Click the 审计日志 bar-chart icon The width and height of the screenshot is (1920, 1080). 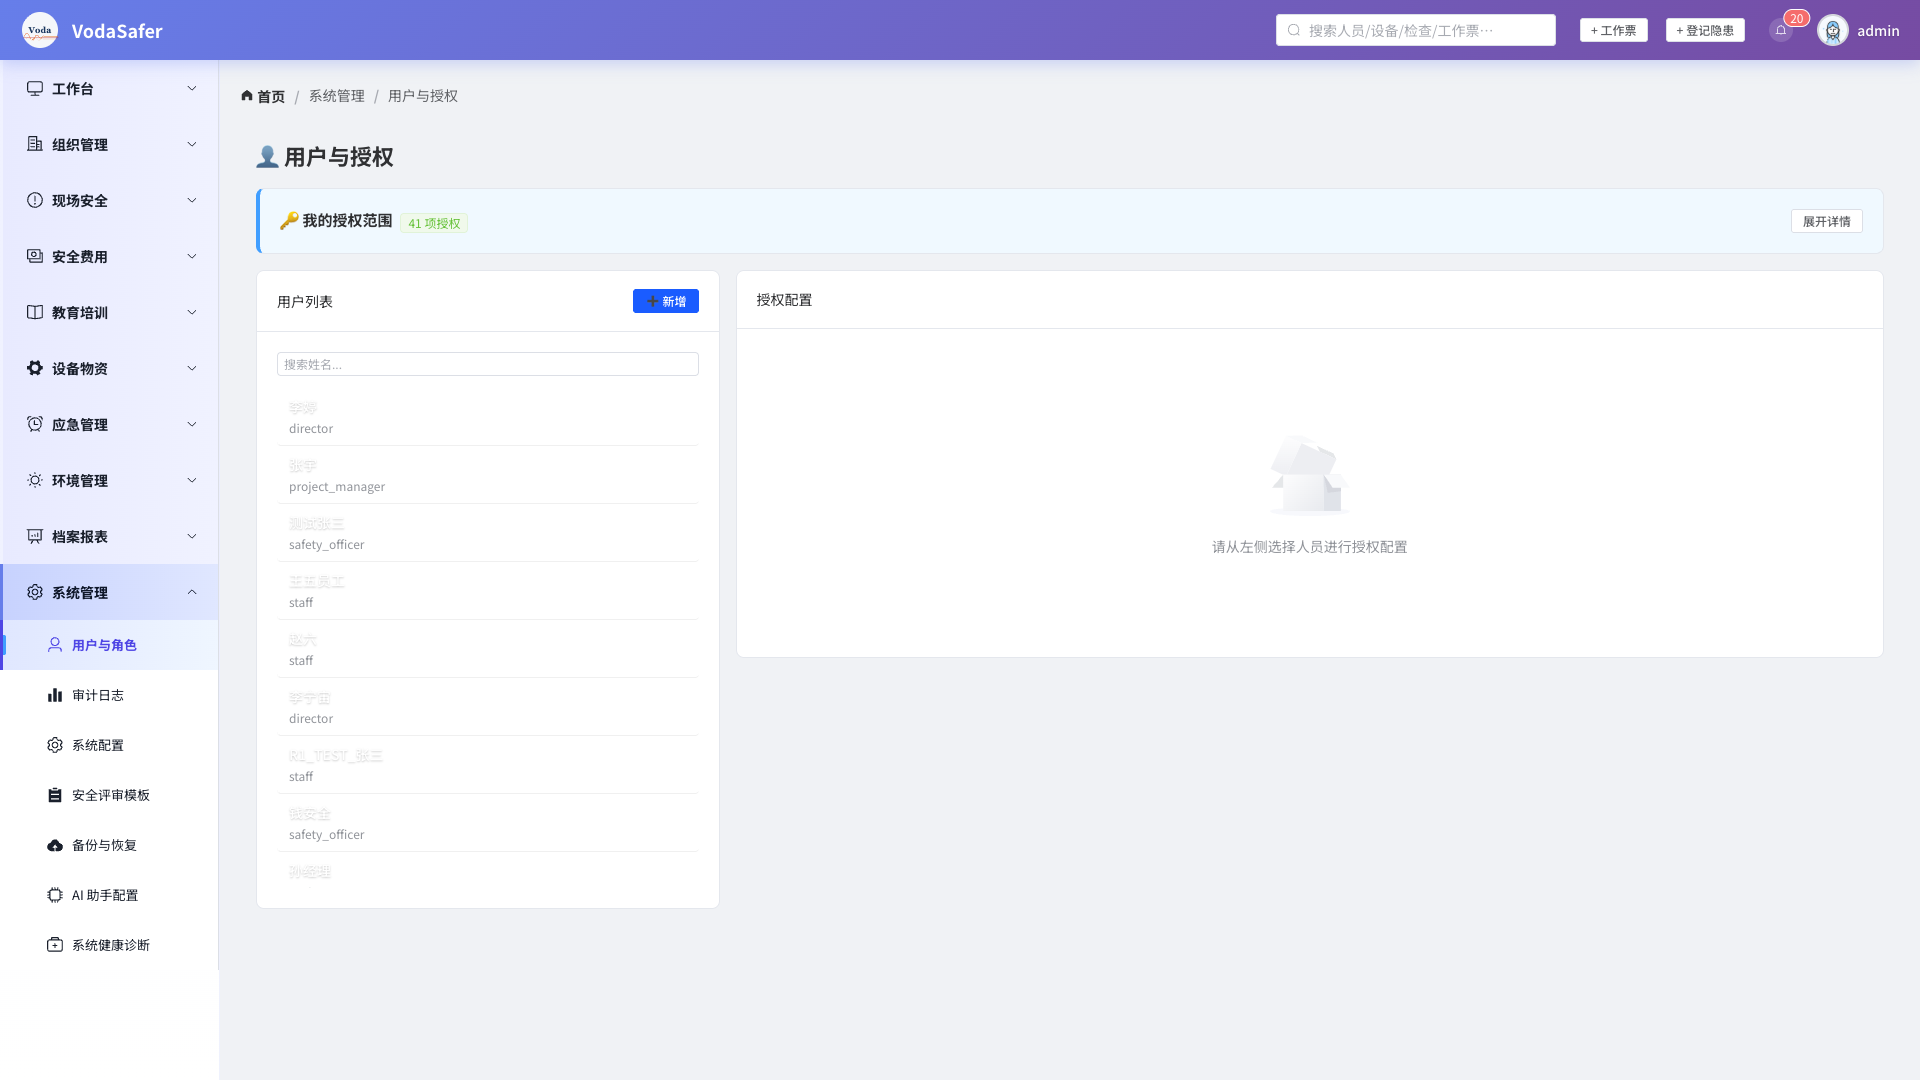pyautogui.click(x=55, y=695)
